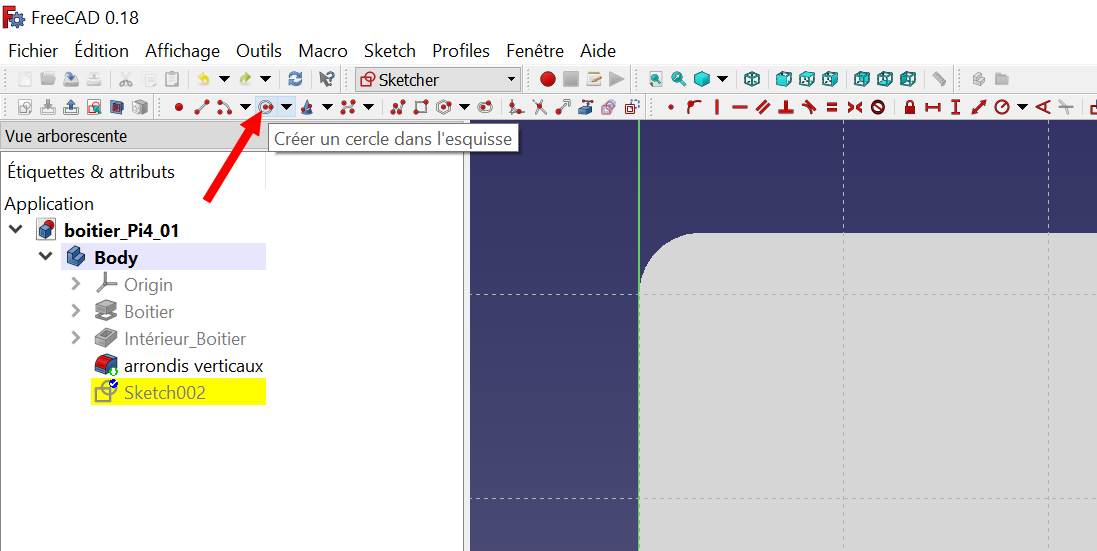Set the front view cube
The height and width of the screenshot is (551, 1097).
point(784,79)
